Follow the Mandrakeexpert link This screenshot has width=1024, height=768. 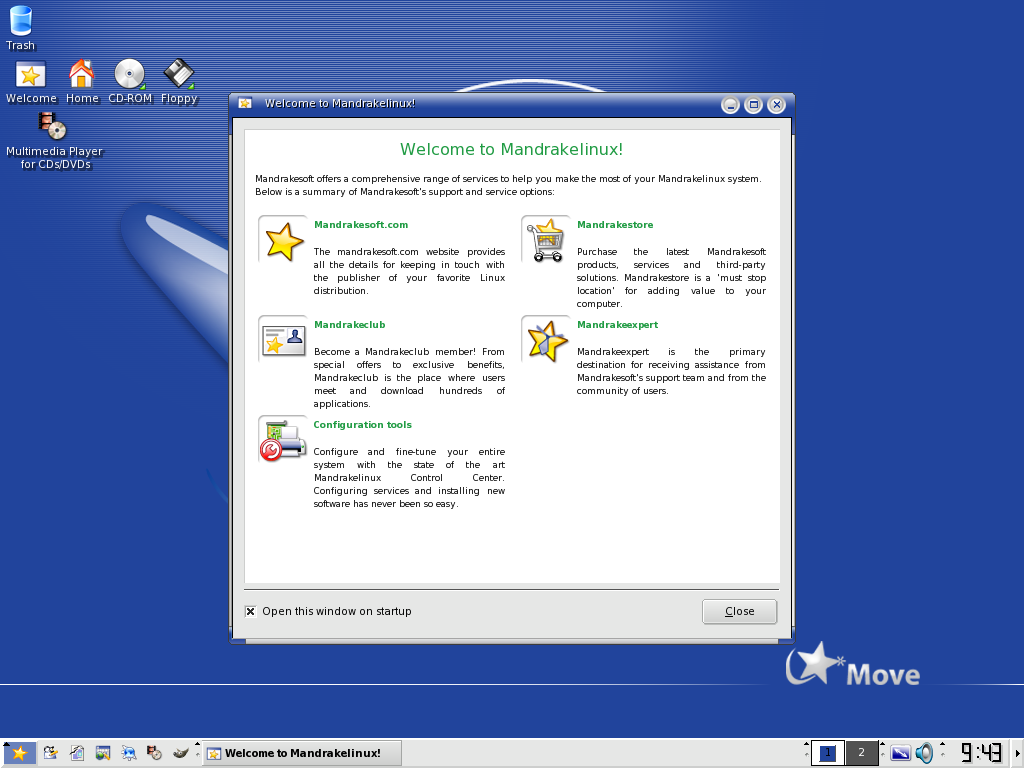(x=617, y=325)
